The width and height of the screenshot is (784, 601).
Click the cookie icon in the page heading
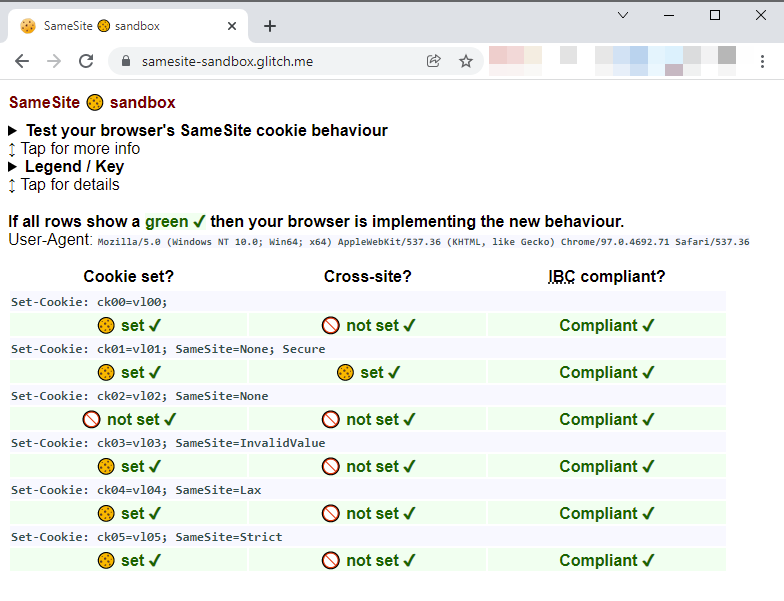(x=95, y=102)
